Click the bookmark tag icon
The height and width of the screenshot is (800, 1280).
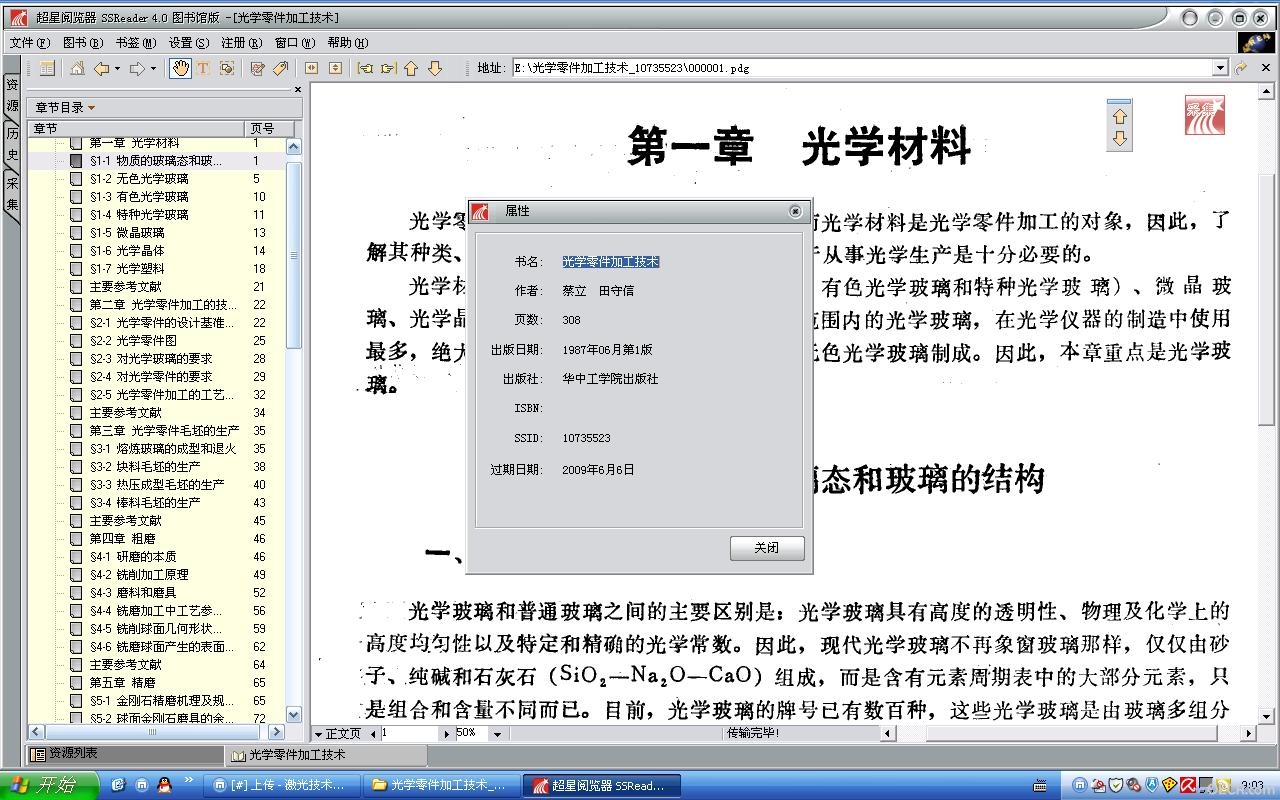click(281, 68)
